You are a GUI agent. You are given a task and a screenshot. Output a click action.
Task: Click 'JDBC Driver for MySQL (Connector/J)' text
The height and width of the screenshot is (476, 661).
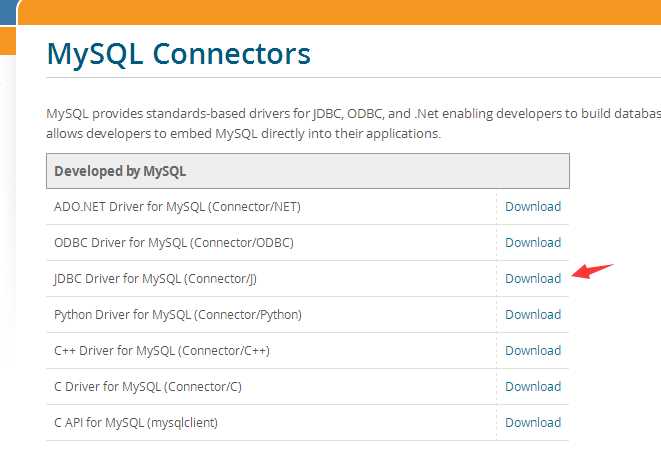click(155, 279)
